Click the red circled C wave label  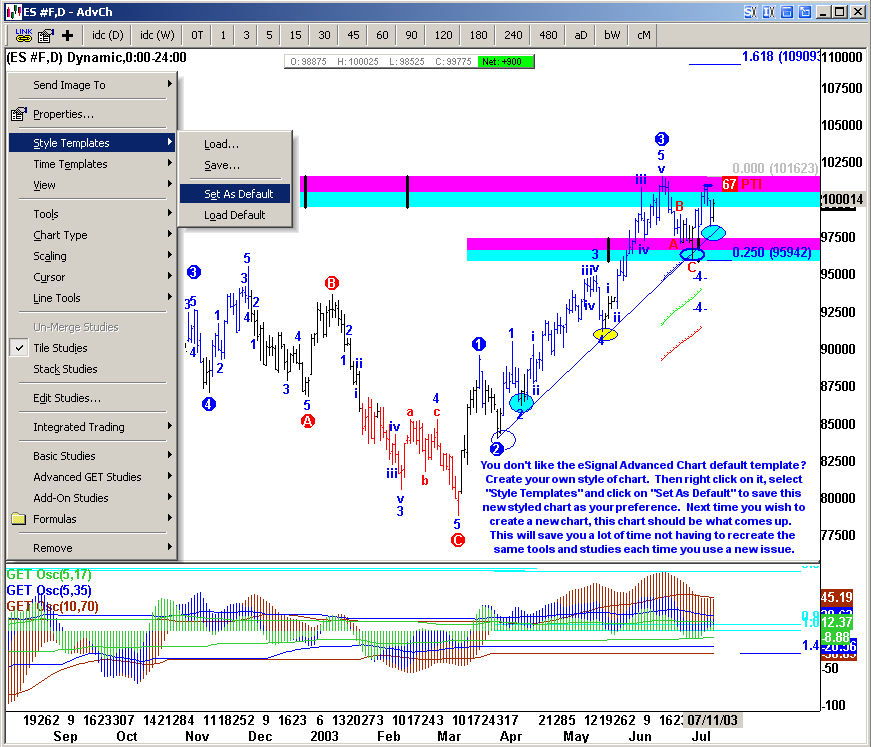click(458, 540)
